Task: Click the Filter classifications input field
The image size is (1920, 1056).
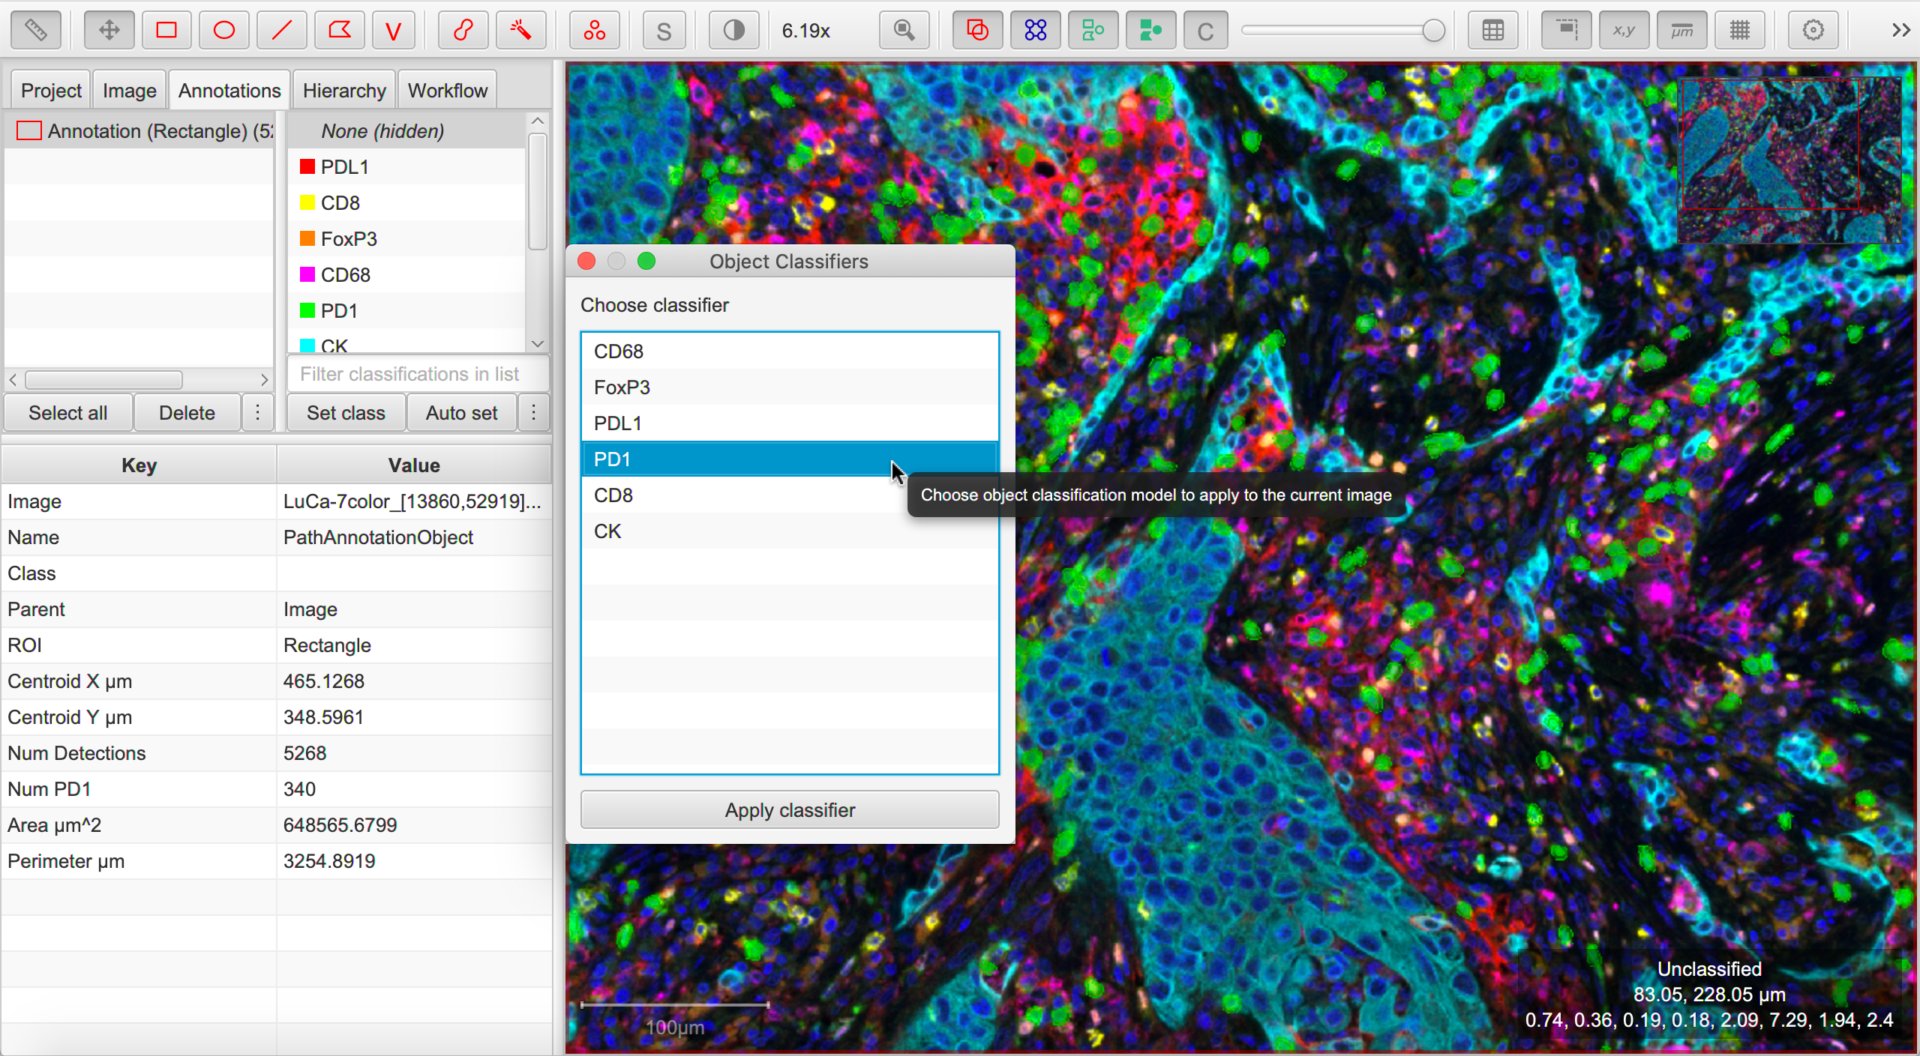Action: [x=418, y=374]
